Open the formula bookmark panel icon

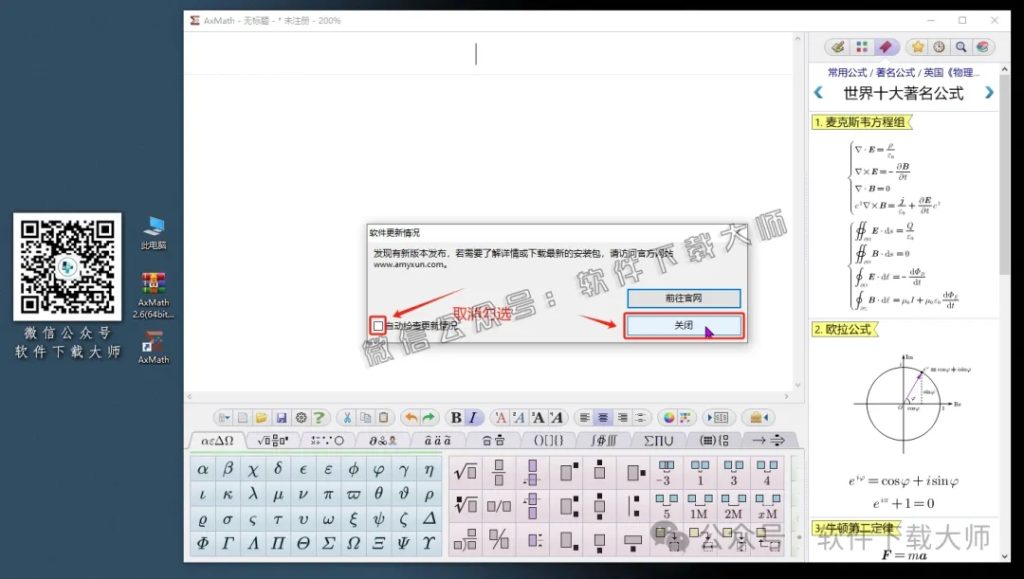pos(886,48)
